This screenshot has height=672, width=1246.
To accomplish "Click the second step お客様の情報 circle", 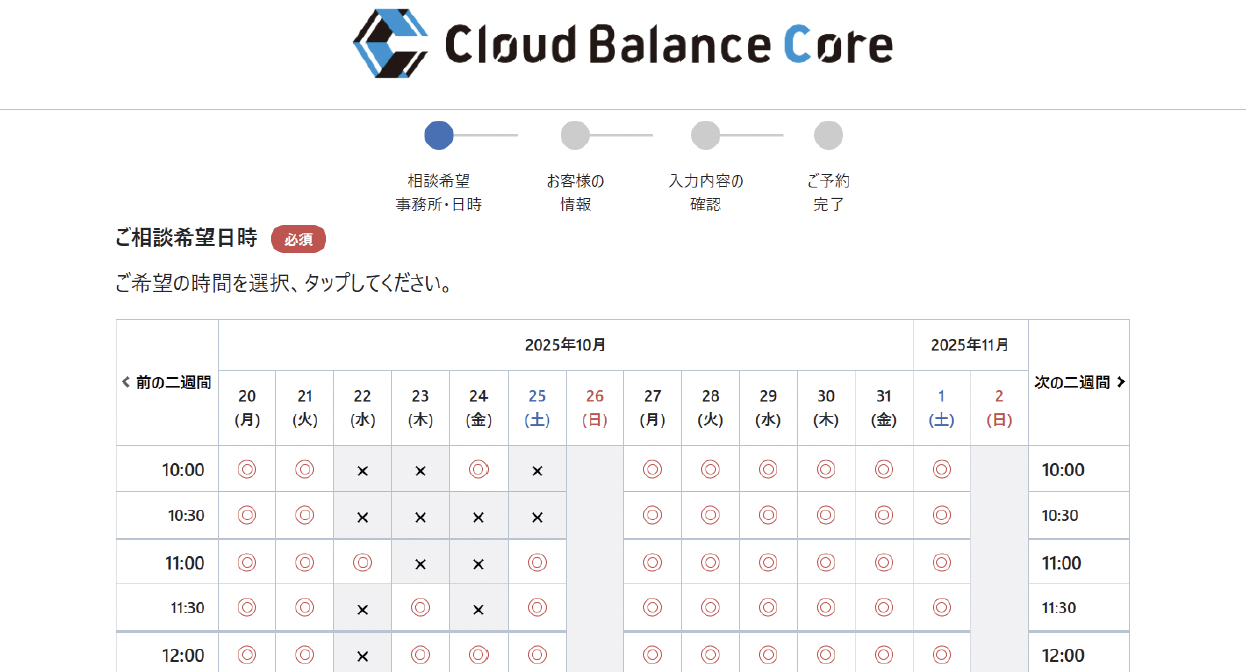I will point(575,135).
